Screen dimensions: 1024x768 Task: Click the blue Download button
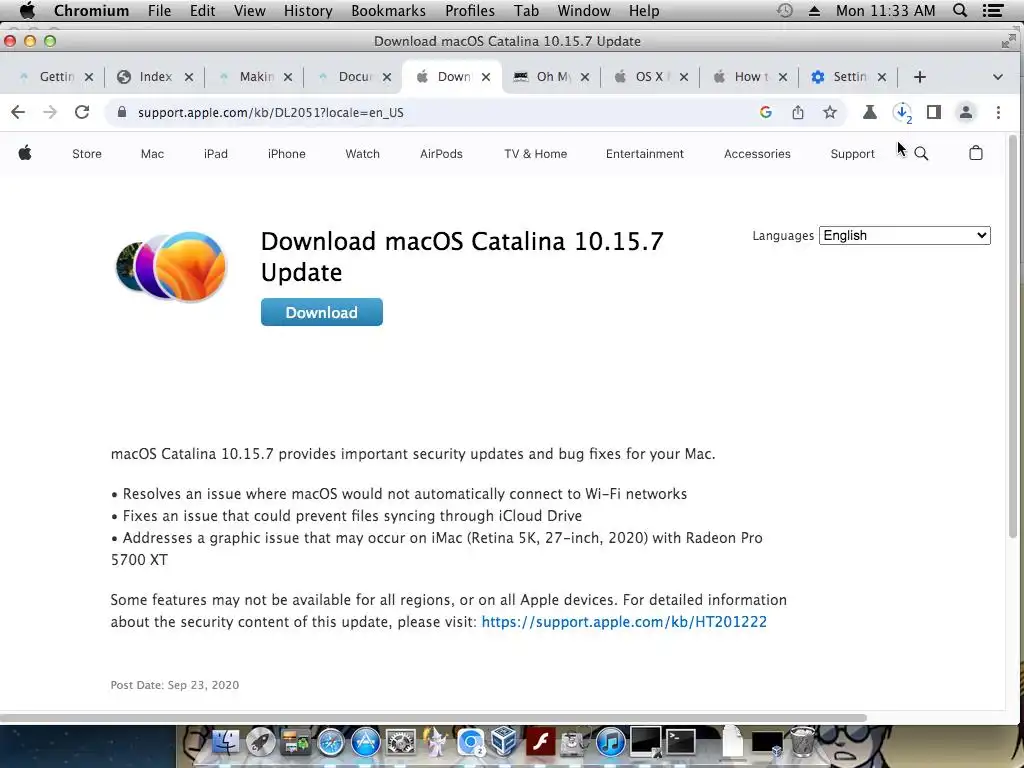(x=322, y=312)
